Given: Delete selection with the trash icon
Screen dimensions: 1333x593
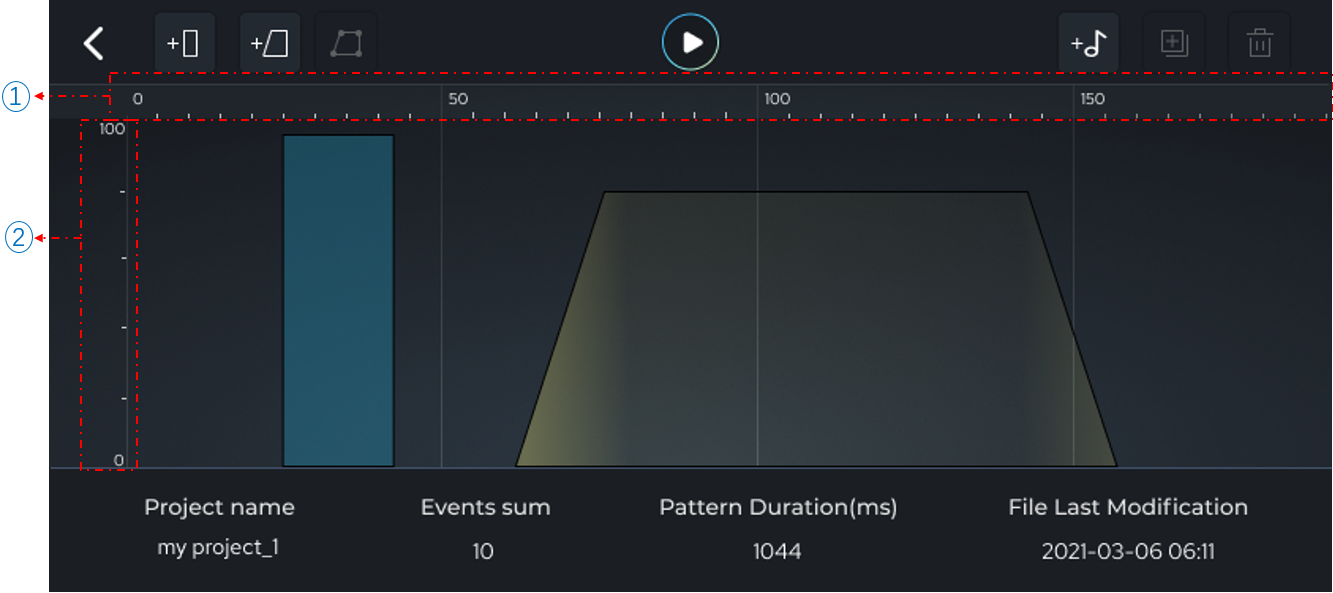Looking at the screenshot, I should pos(1259,43).
